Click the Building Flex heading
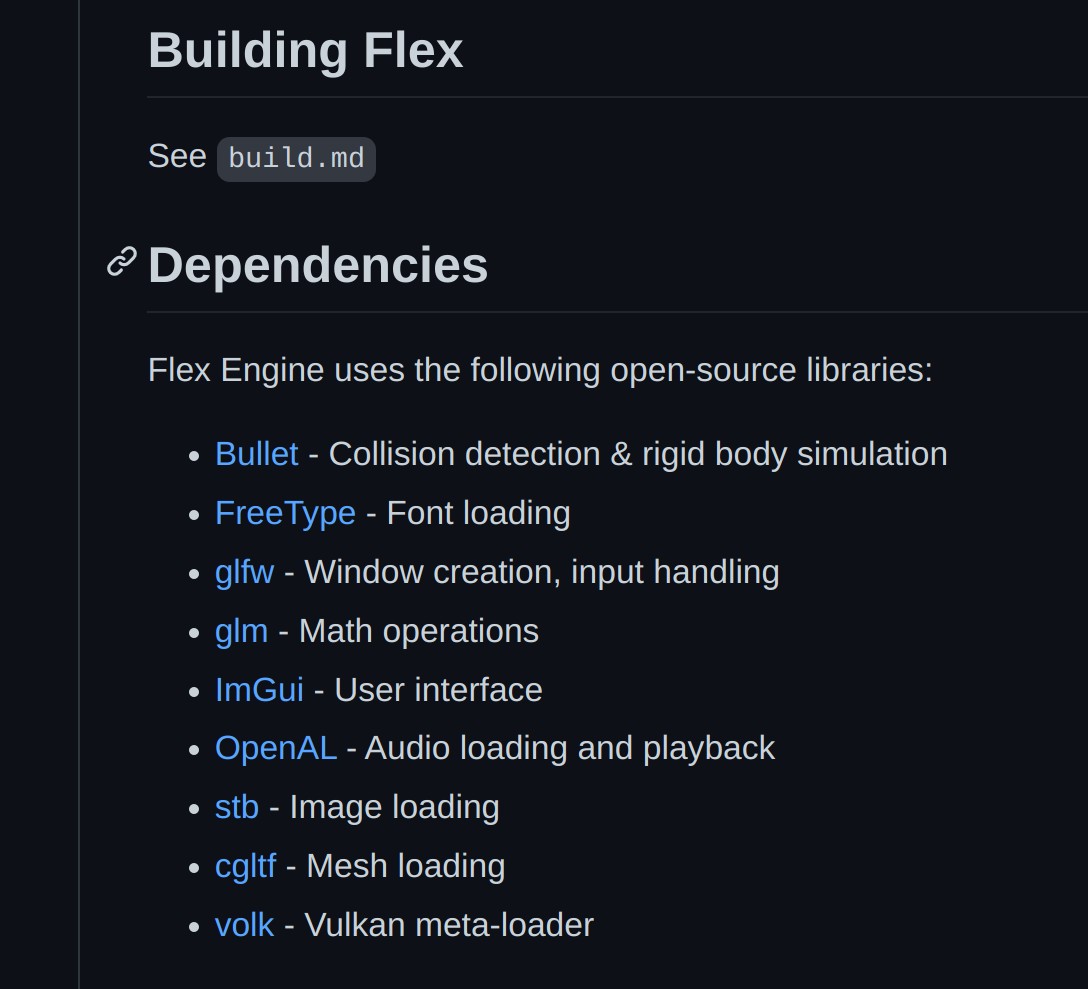The width and height of the screenshot is (1088, 989). (x=305, y=50)
